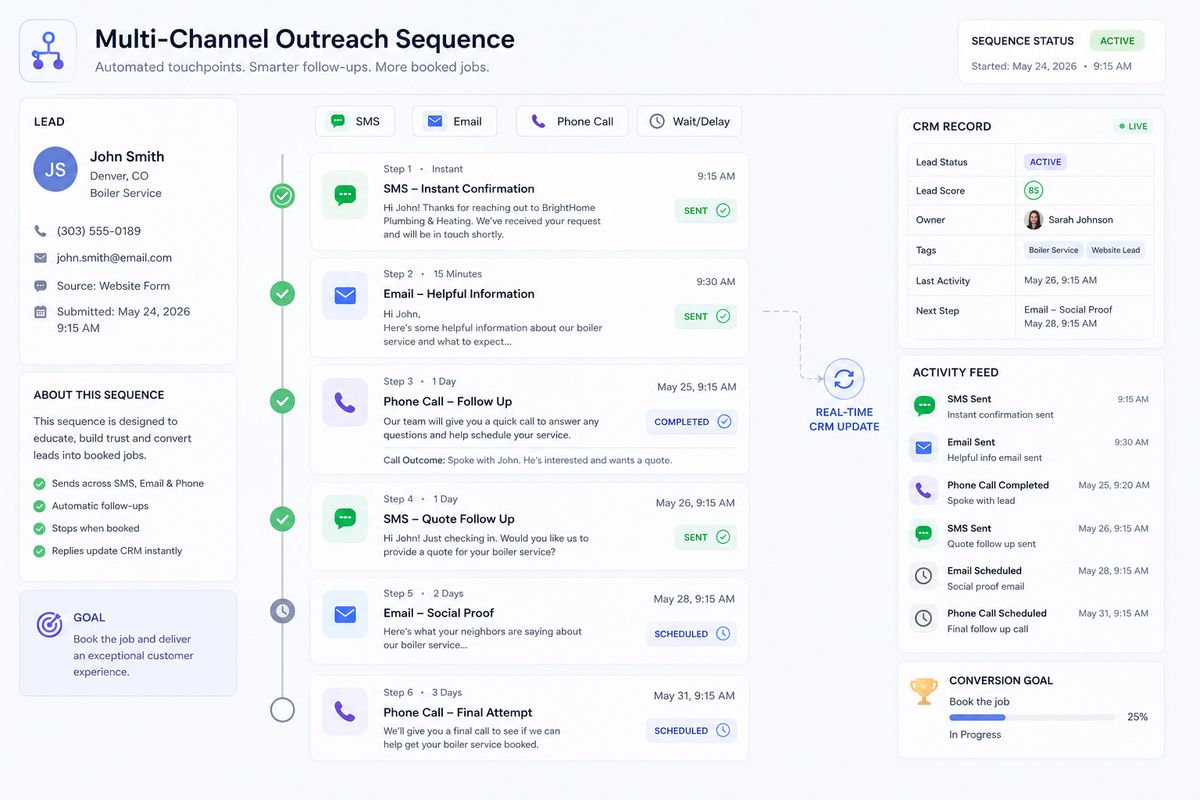Click the Step 2 green check timeline marker
This screenshot has width=1200, height=800.
click(x=283, y=294)
